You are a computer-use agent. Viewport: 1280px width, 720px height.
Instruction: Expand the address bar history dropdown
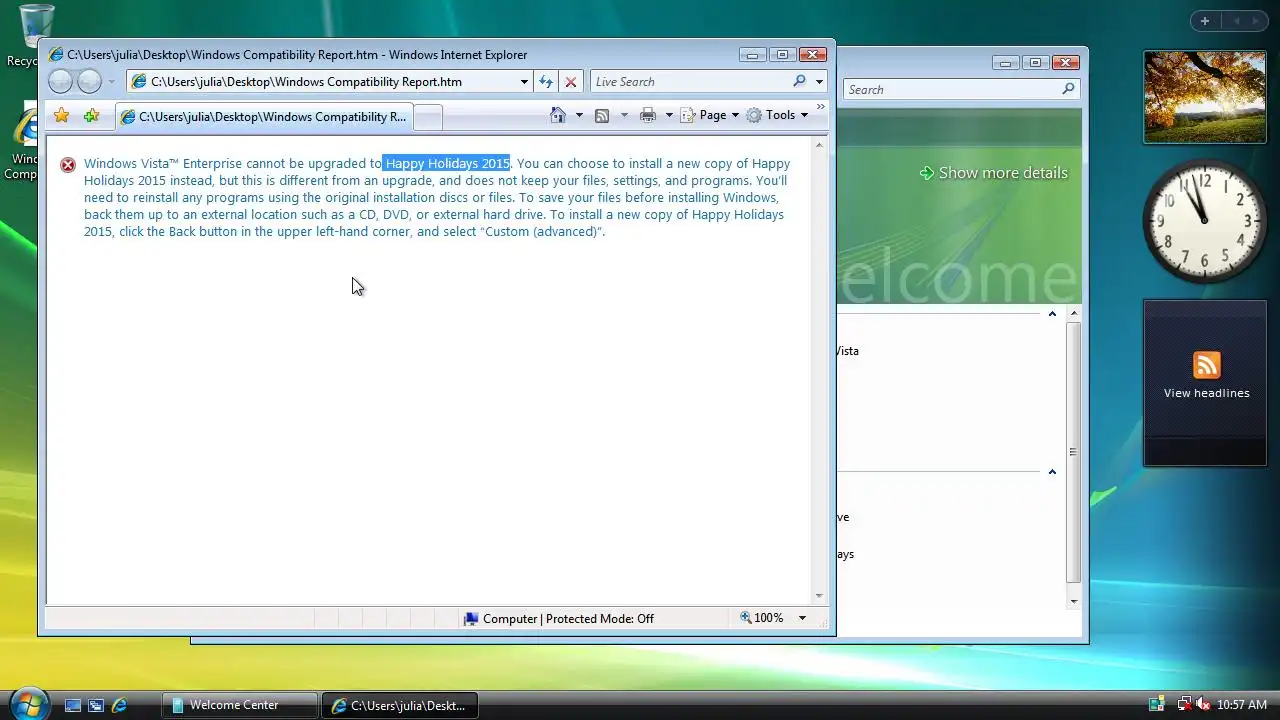point(524,82)
